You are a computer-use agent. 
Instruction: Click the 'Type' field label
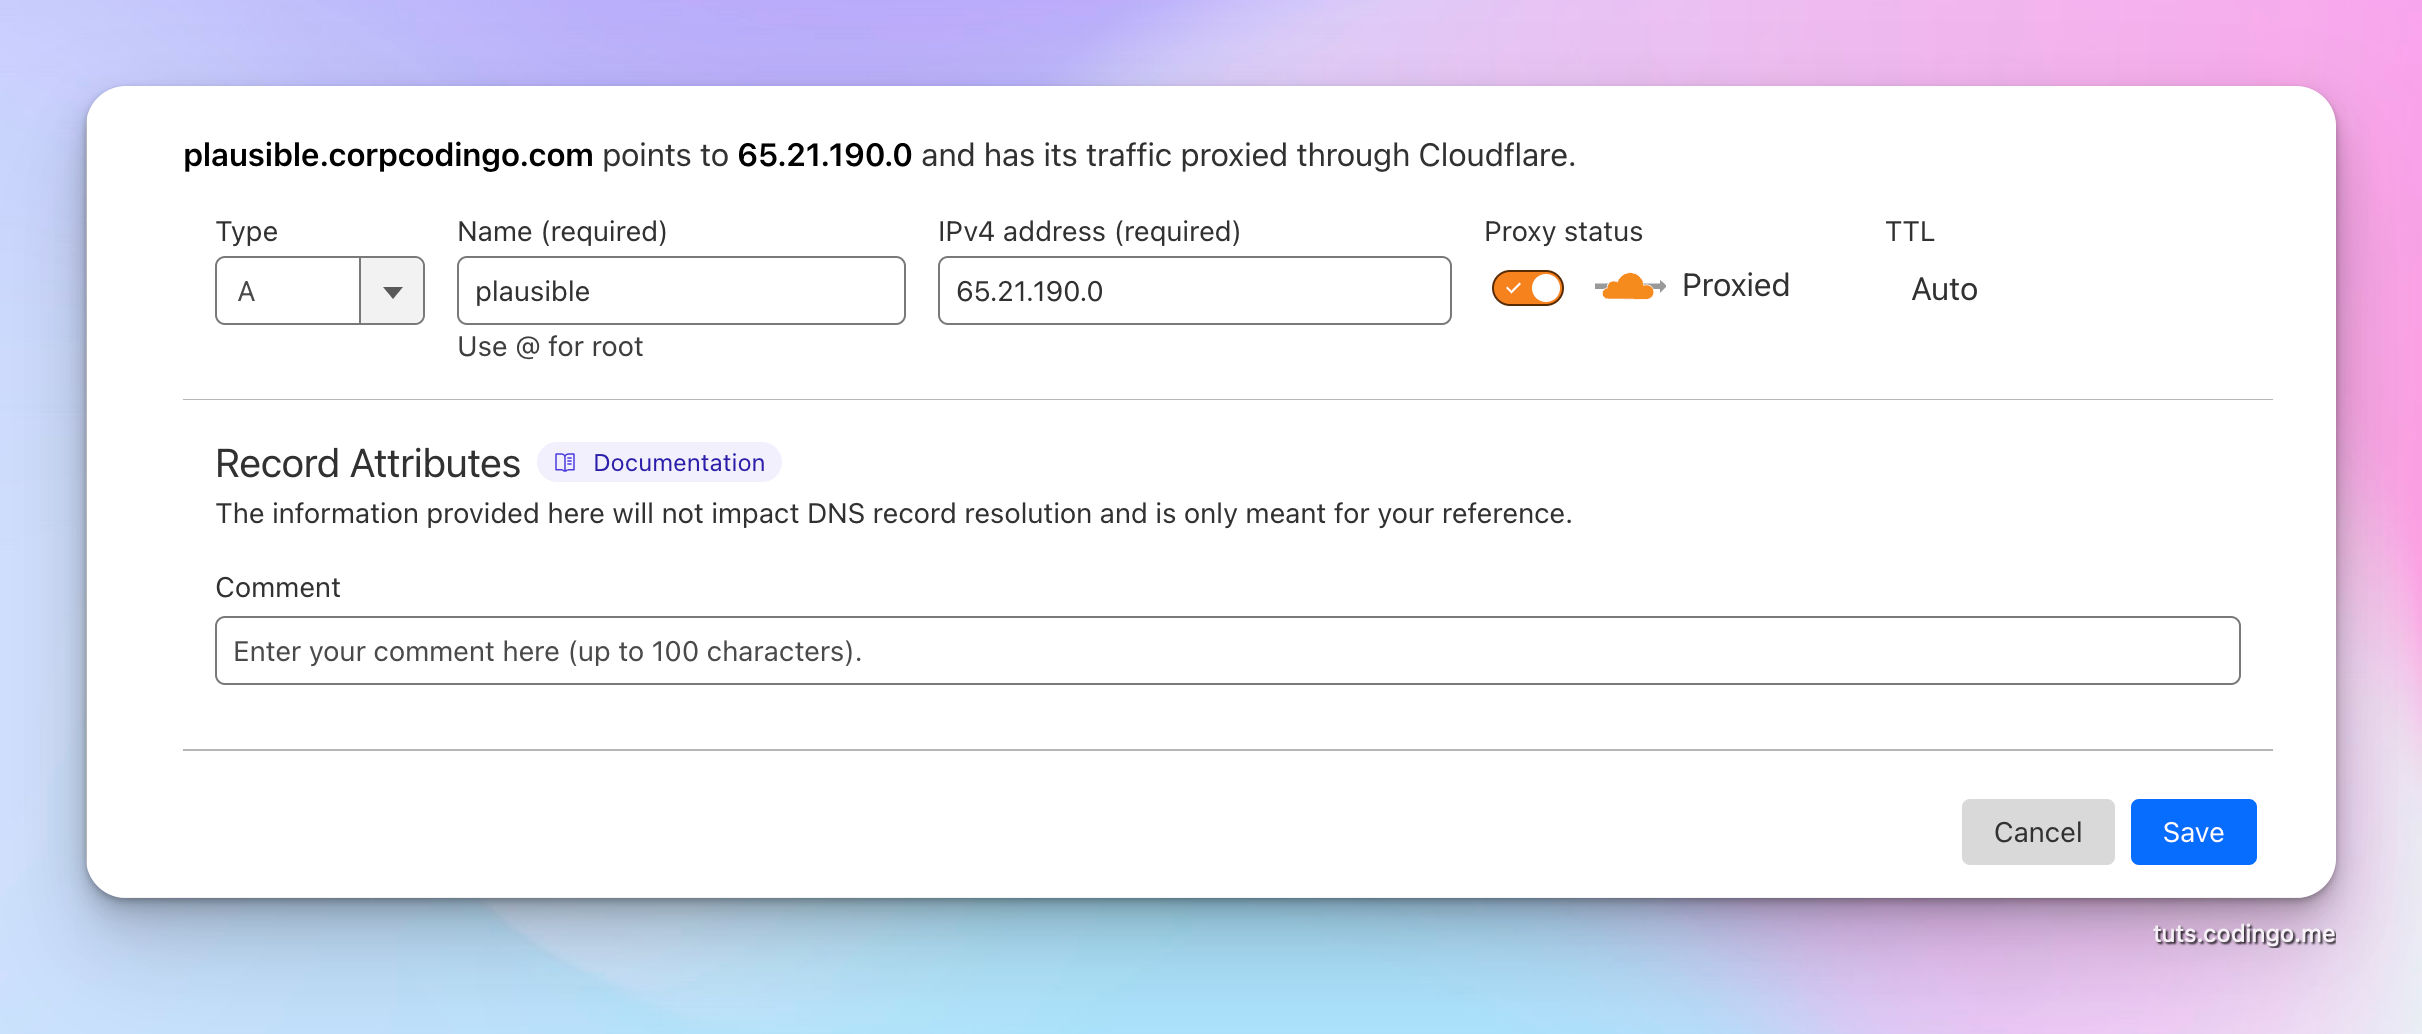tap(247, 232)
